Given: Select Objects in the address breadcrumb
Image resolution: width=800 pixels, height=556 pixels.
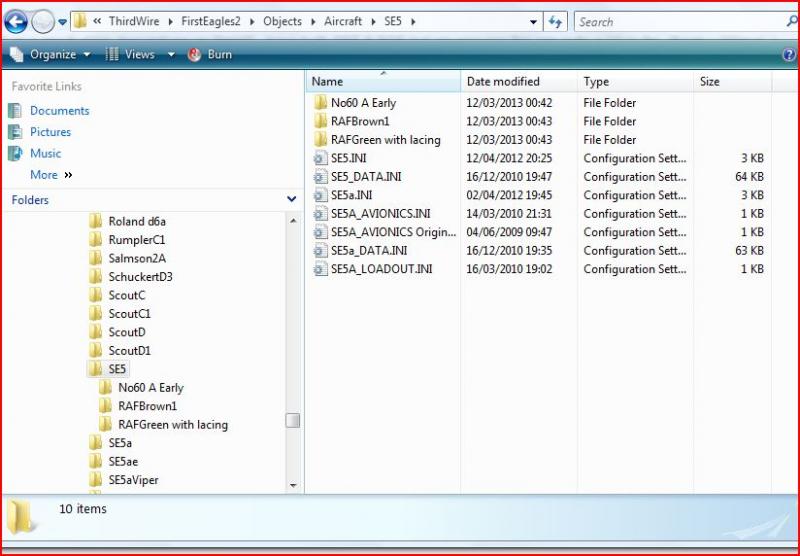Looking at the screenshot, I should point(282,21).
